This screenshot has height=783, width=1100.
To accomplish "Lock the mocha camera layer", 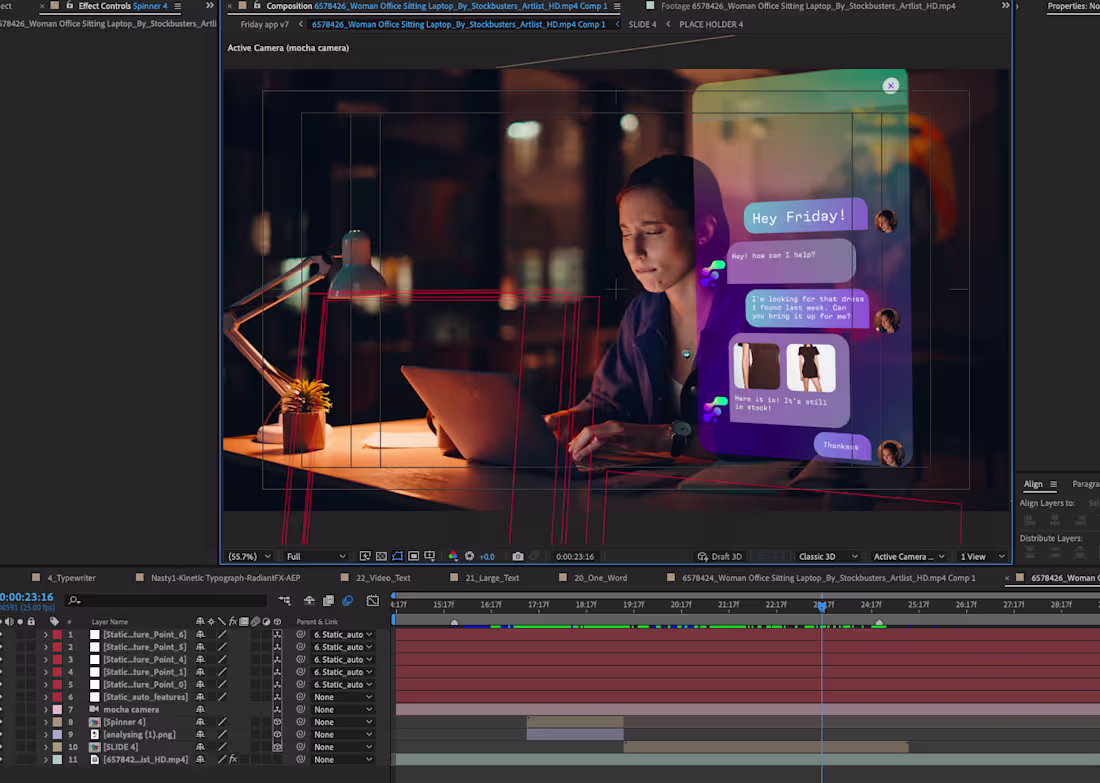I will (31, 709).
